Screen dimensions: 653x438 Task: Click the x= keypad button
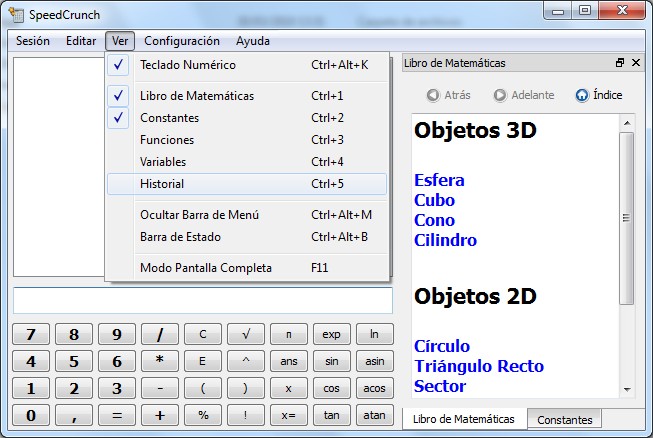(x=289, y=415)
